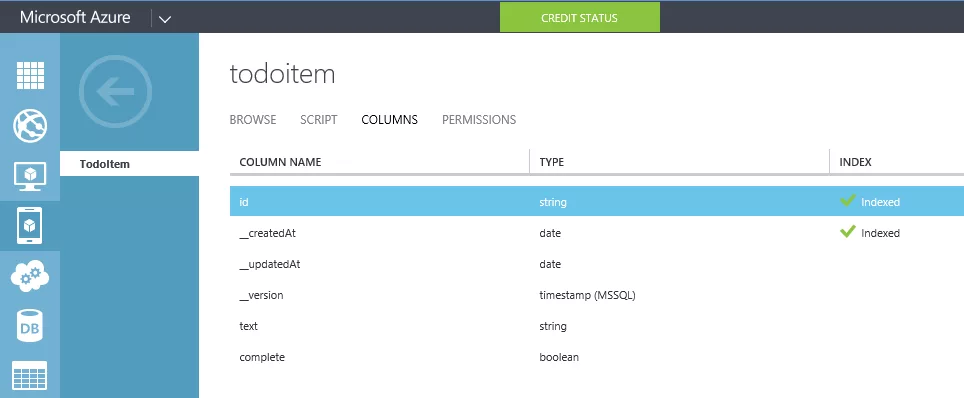The width and height of the screenshot is (964, 398).
Task: Open the Cloud Services gear-cloud icon
Action: (x=30, y=276)
